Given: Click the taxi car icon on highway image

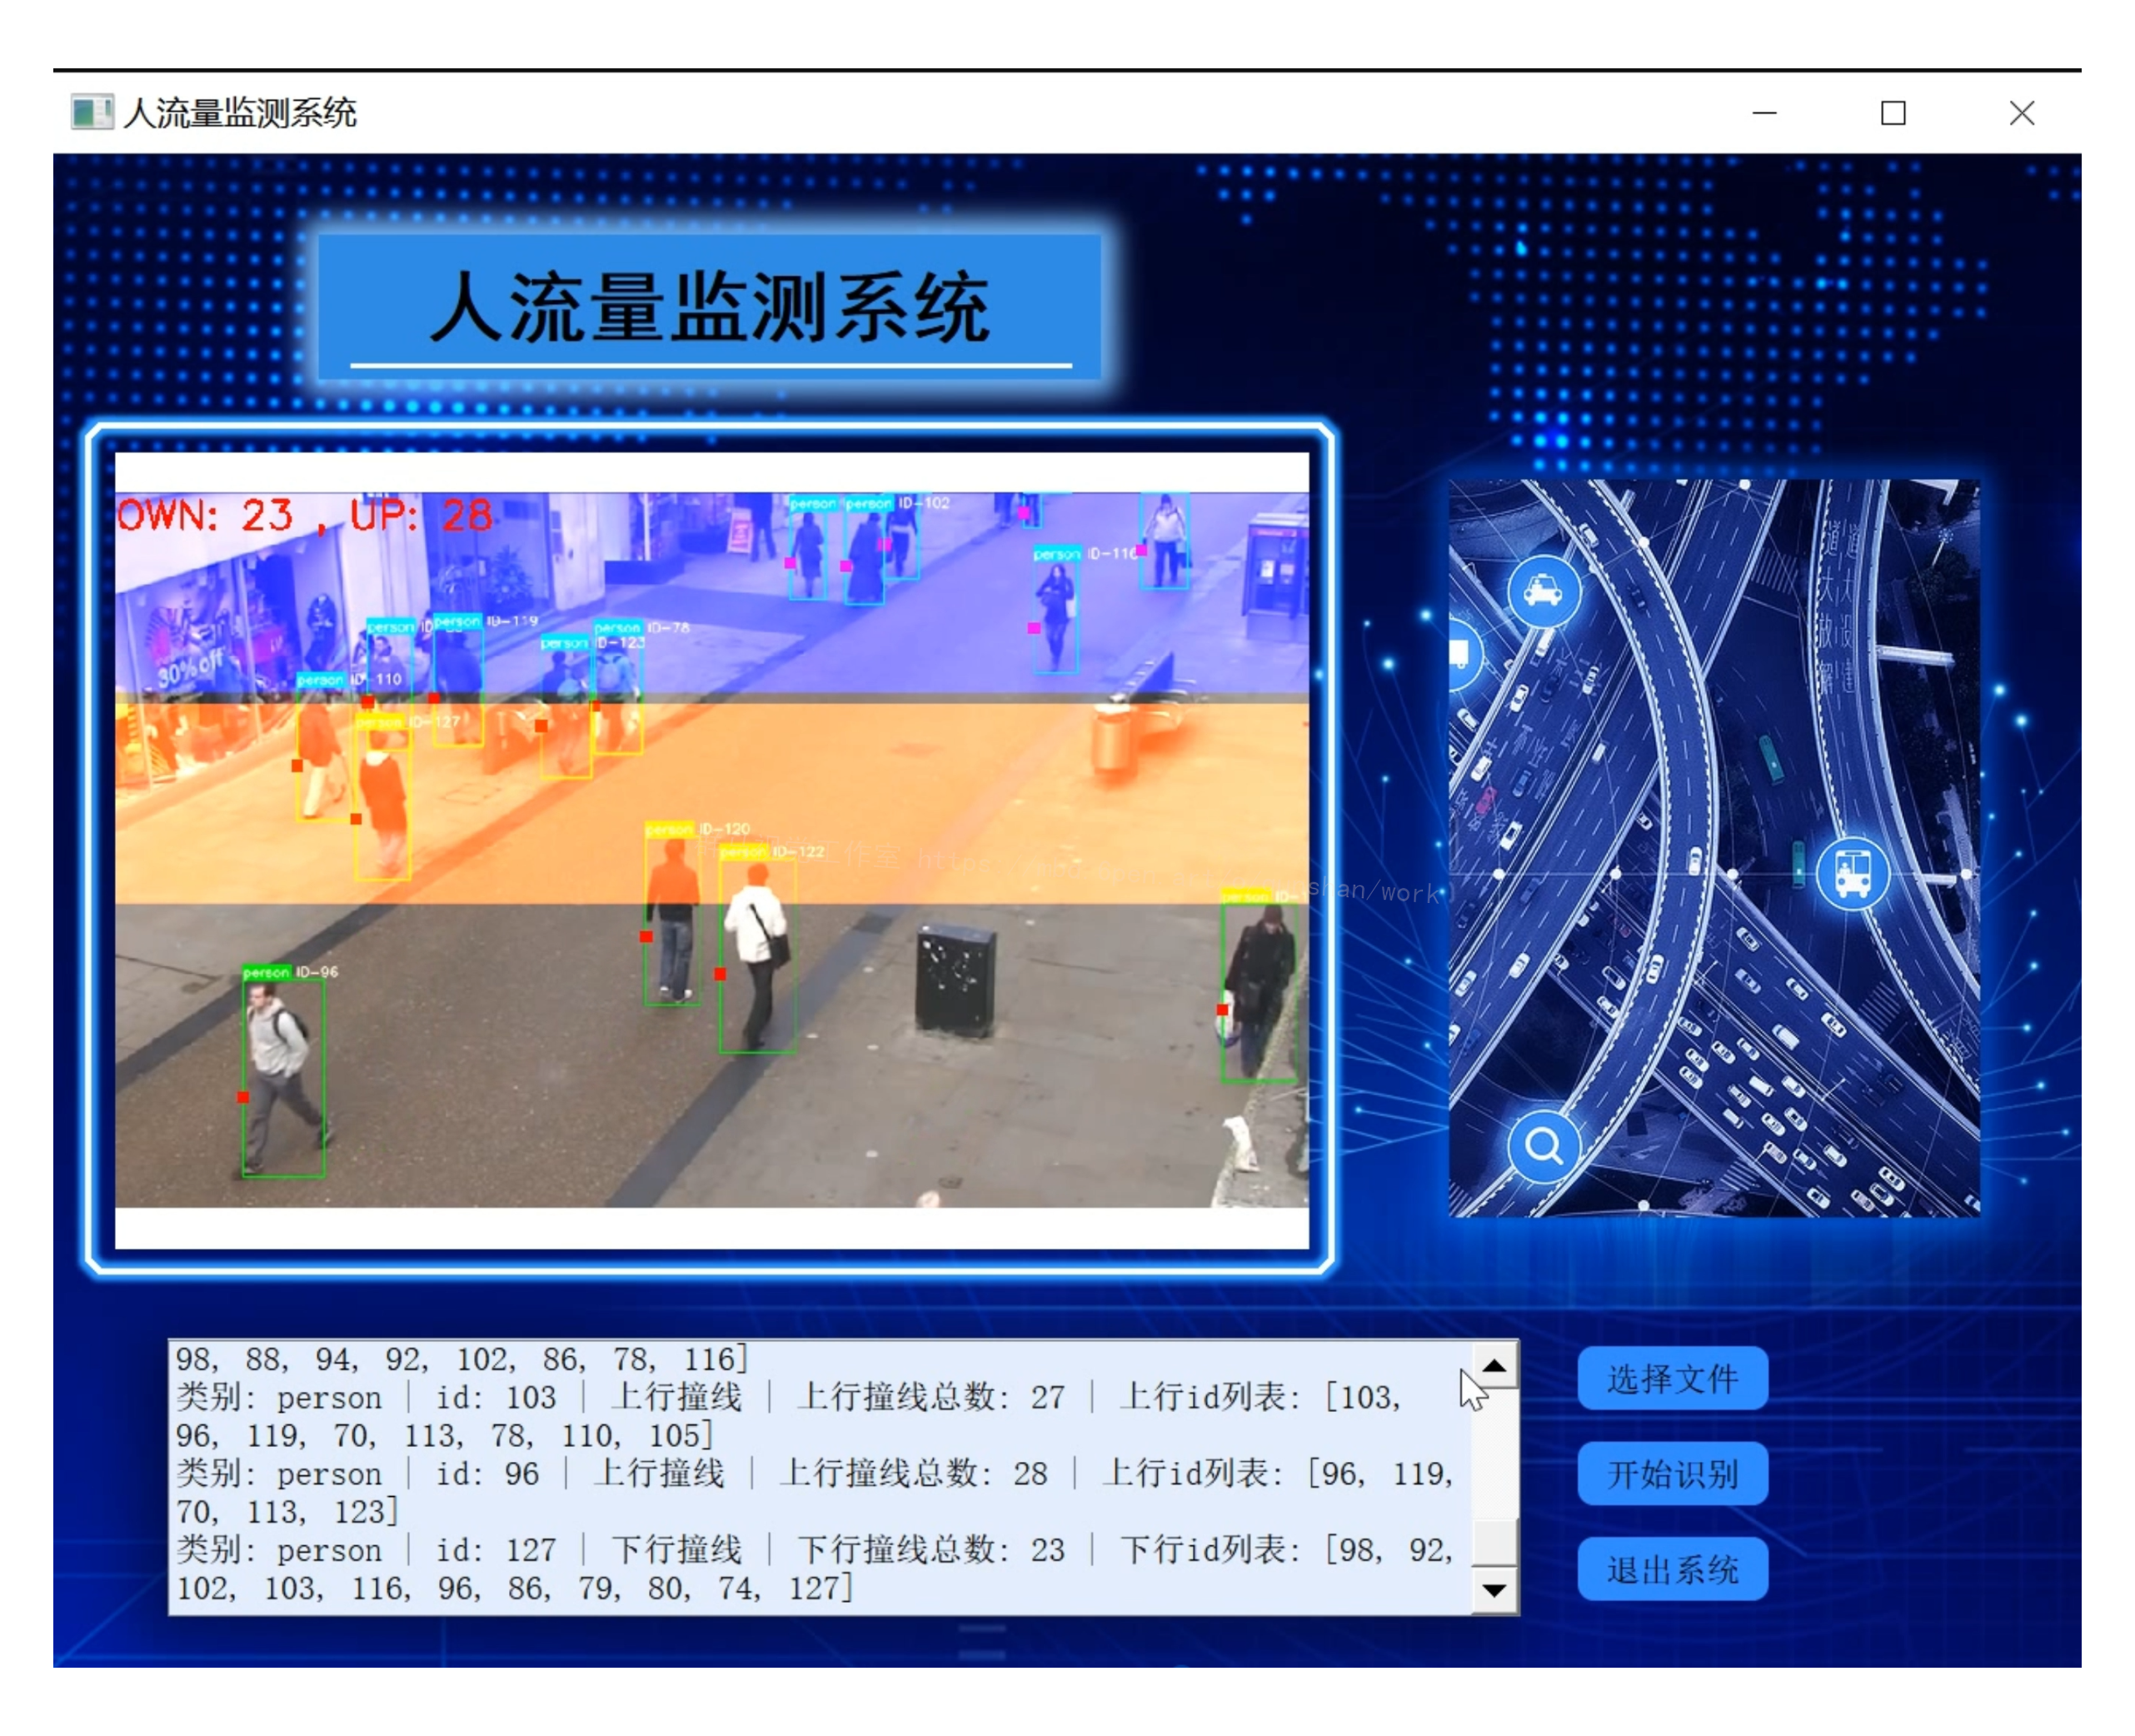Looking at the screenshot, I should (1544, 591).
